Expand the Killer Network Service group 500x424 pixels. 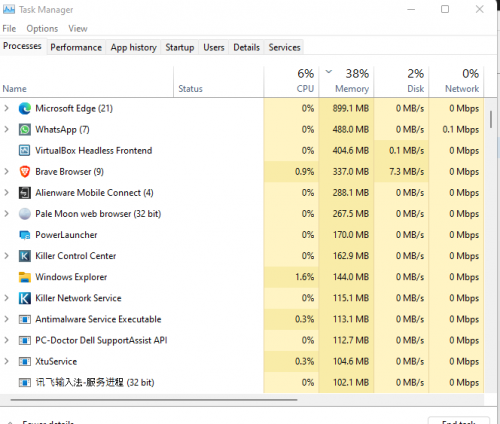coord(6,298)
